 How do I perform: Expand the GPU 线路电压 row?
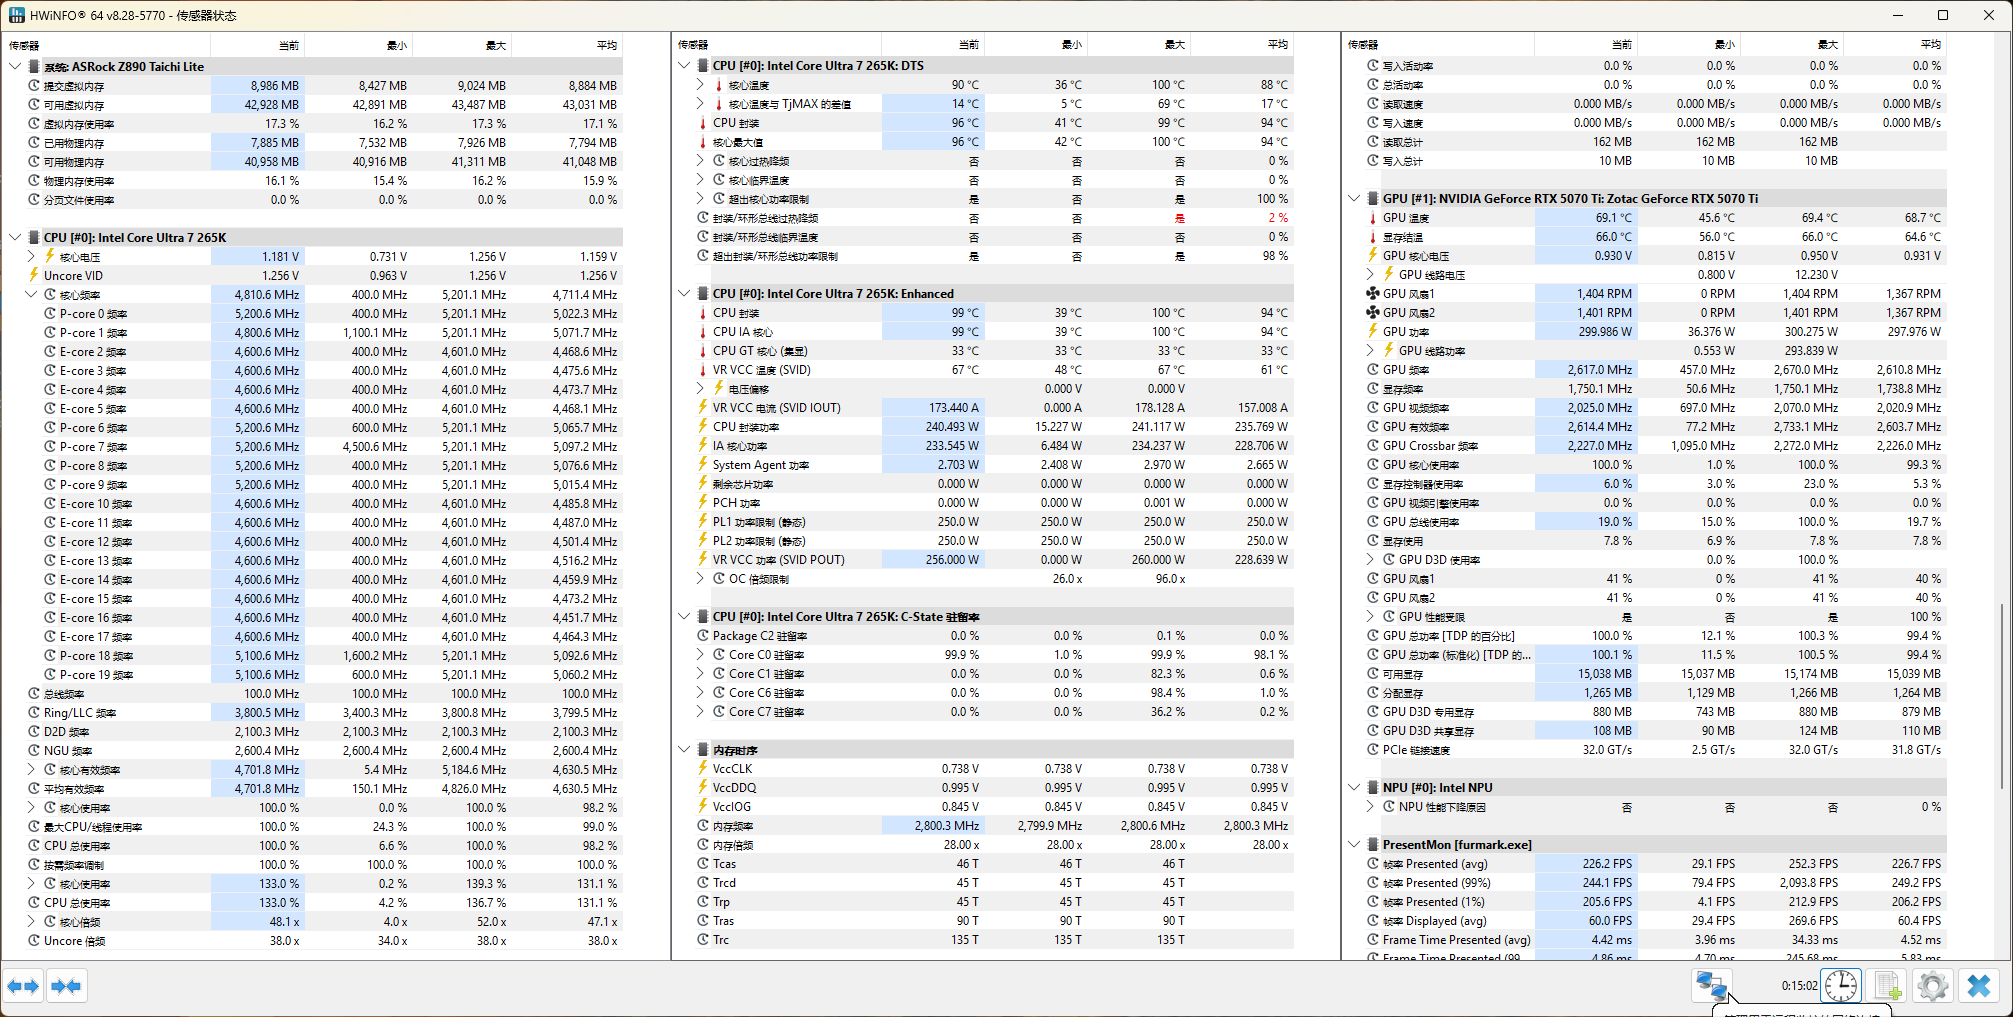click(x=1370, y=275)
